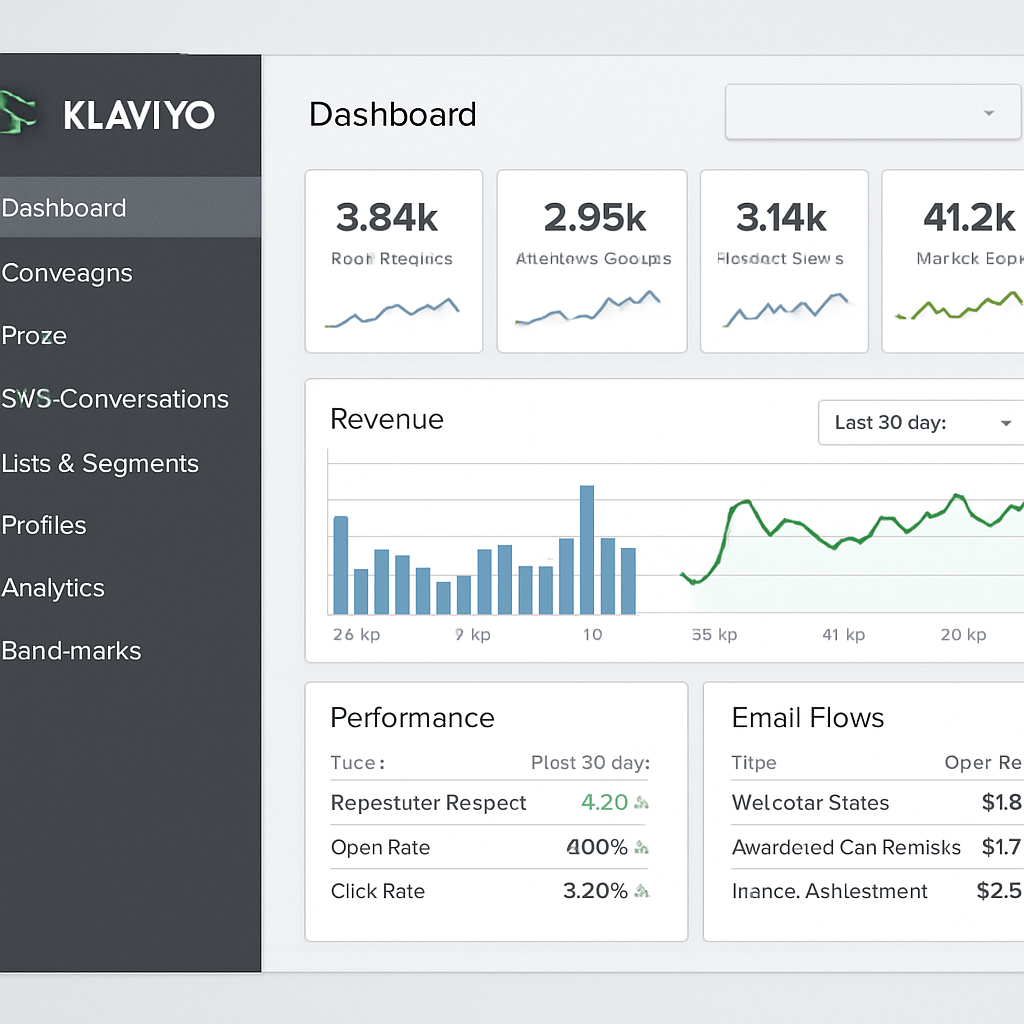Open the 41.2k metric green sparkline card
1024x1024 pixels.
coord(955,261)
